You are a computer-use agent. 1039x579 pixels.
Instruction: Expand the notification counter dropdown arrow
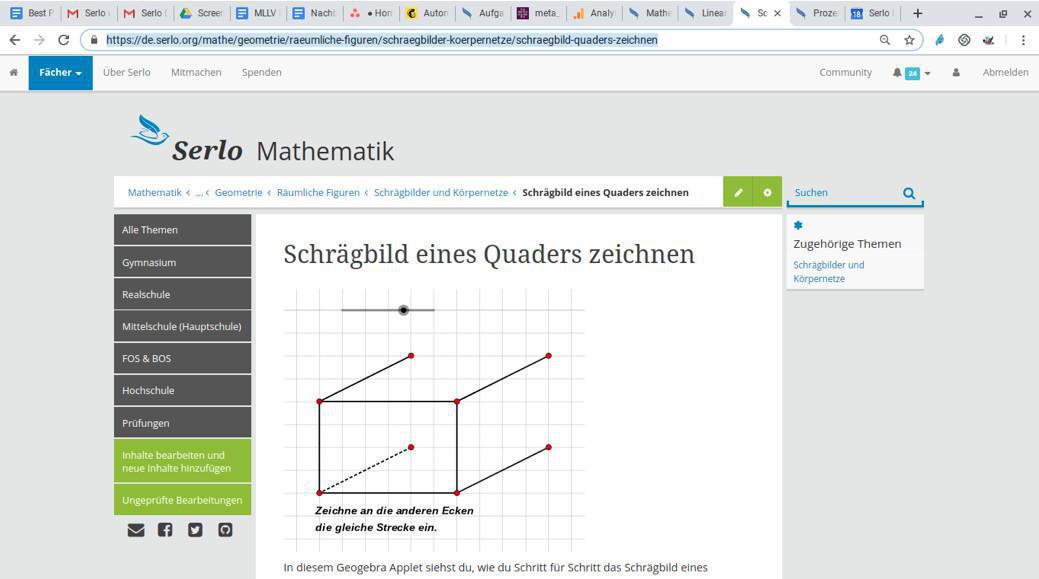point(925,72)
